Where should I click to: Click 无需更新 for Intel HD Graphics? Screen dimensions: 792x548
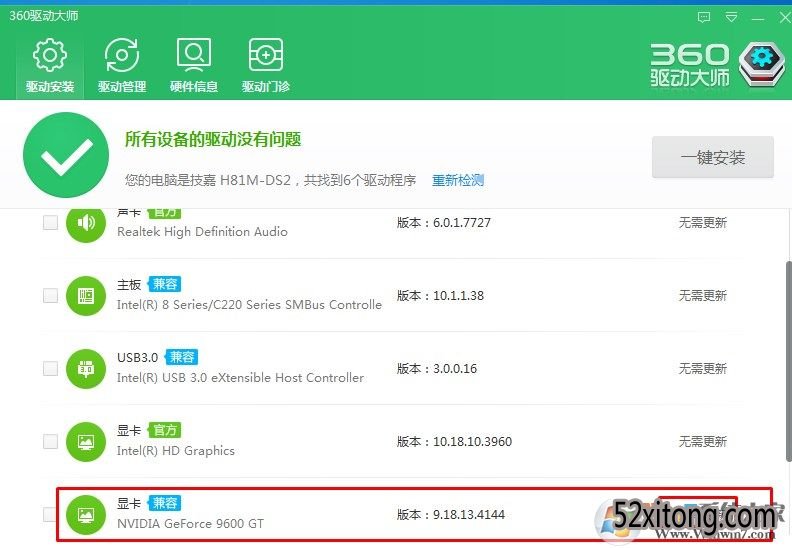(703, 442)
